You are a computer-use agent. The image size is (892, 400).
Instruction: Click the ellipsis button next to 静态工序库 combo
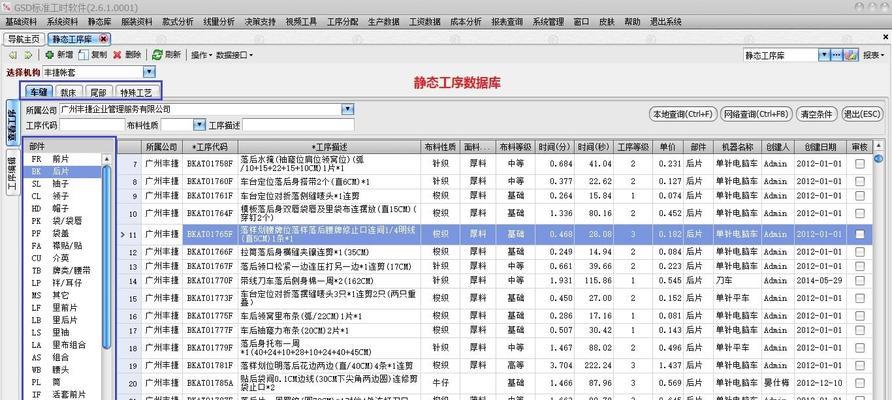pos(836,55)
